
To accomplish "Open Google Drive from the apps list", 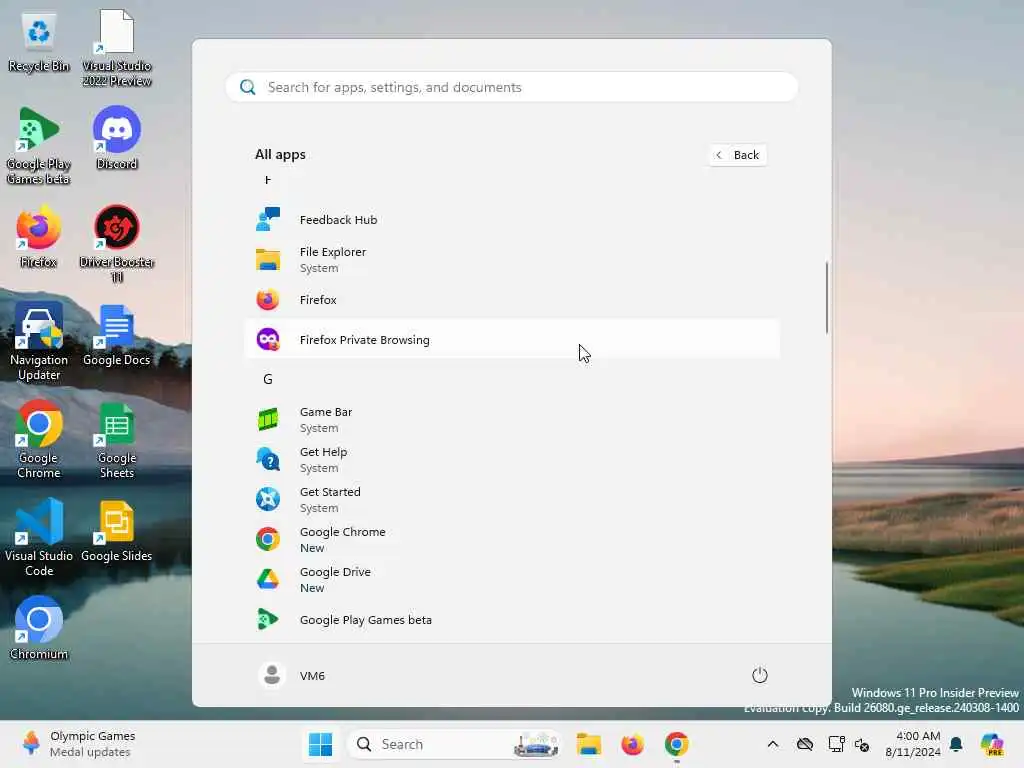I will (x=512, y=579).
